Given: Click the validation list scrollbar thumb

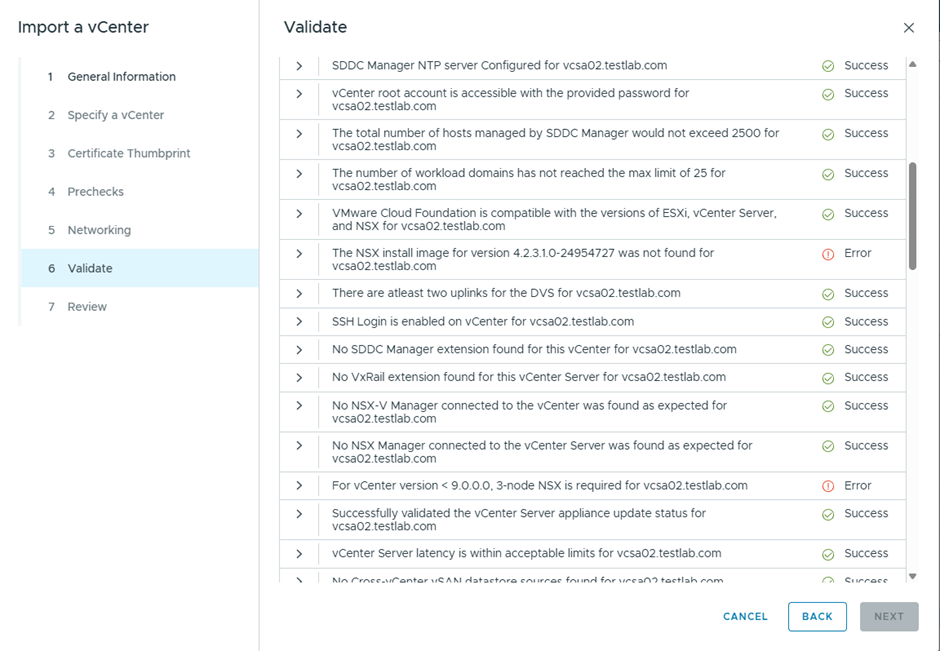Looking at the screenshot, I should (x=912, y=215).
